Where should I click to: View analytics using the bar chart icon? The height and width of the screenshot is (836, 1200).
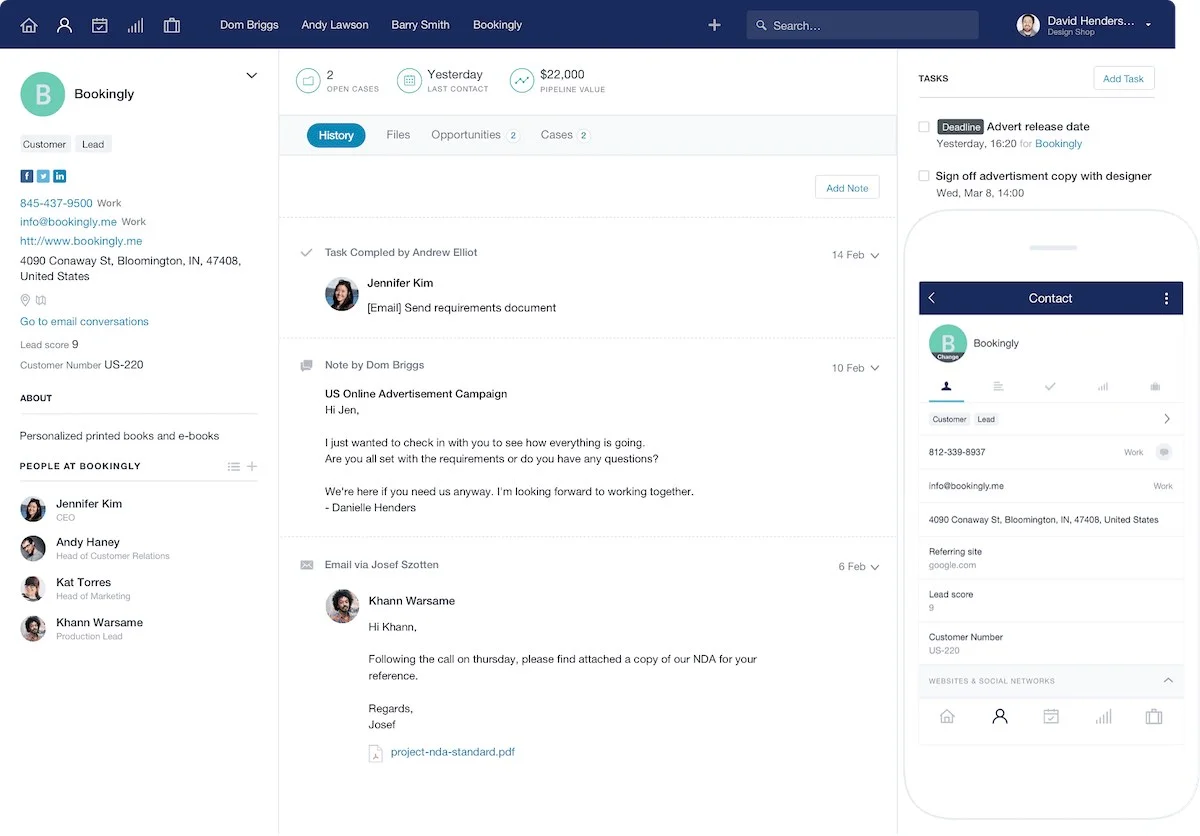pos(135,25)
